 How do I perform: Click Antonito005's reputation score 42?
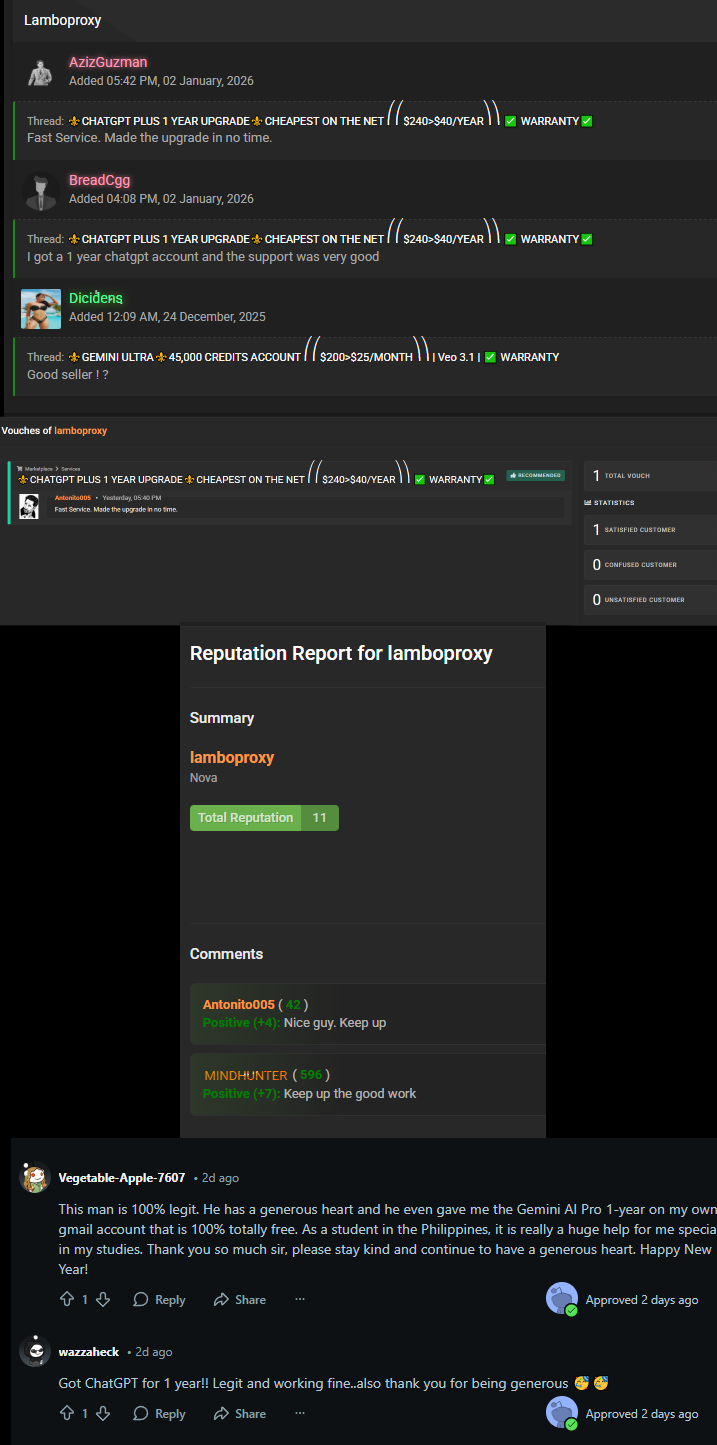click(293, 1004)
